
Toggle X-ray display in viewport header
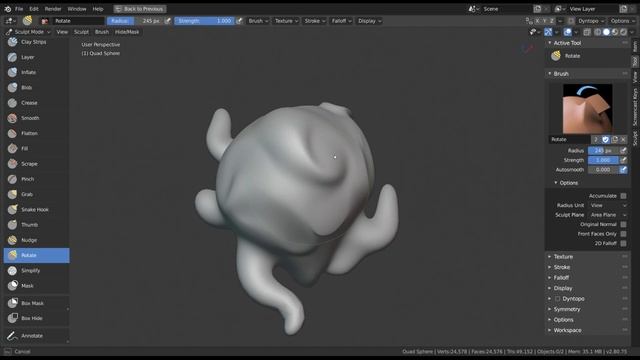click(x=587, y=32)
